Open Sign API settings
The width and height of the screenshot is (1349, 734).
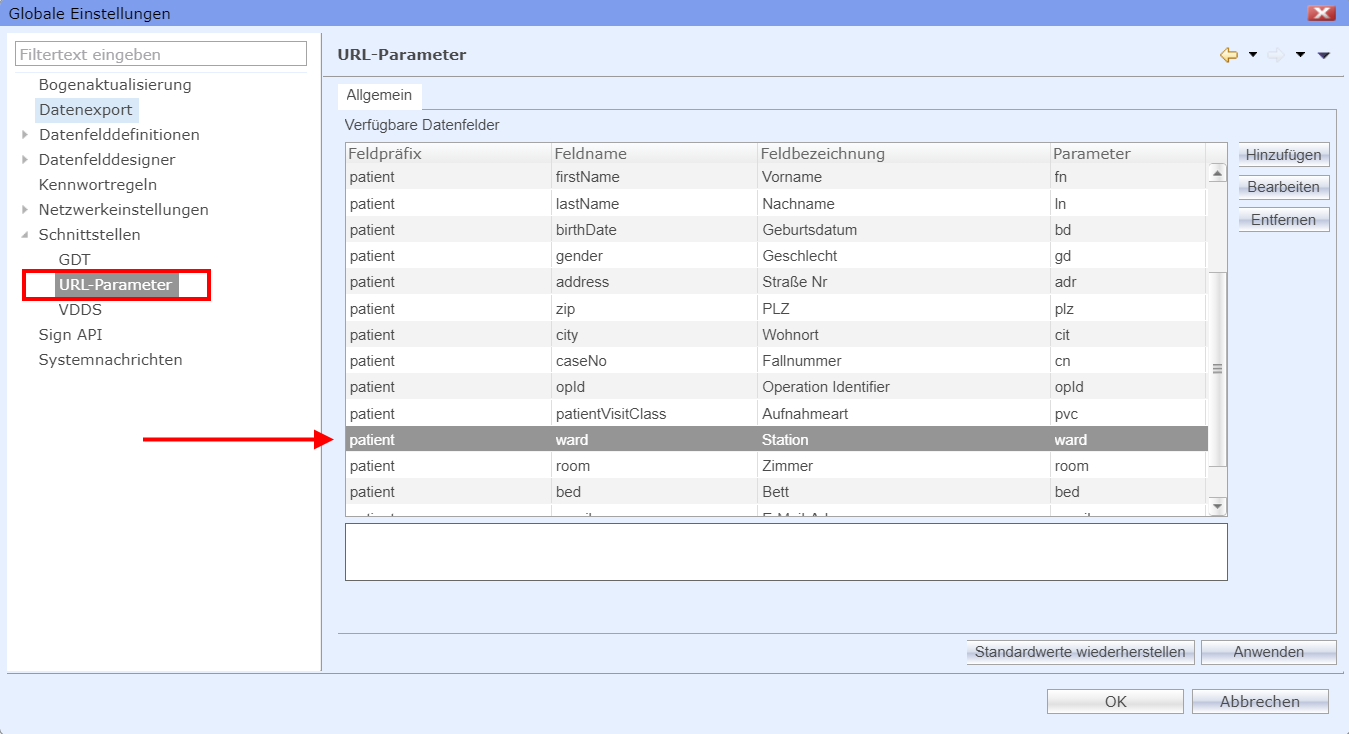[70, 335]
